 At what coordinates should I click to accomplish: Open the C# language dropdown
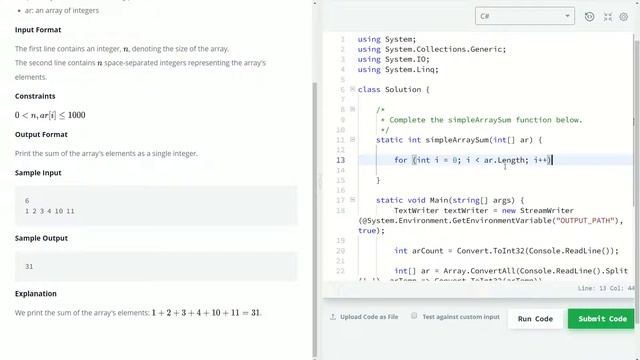click(x=524, y=16)
